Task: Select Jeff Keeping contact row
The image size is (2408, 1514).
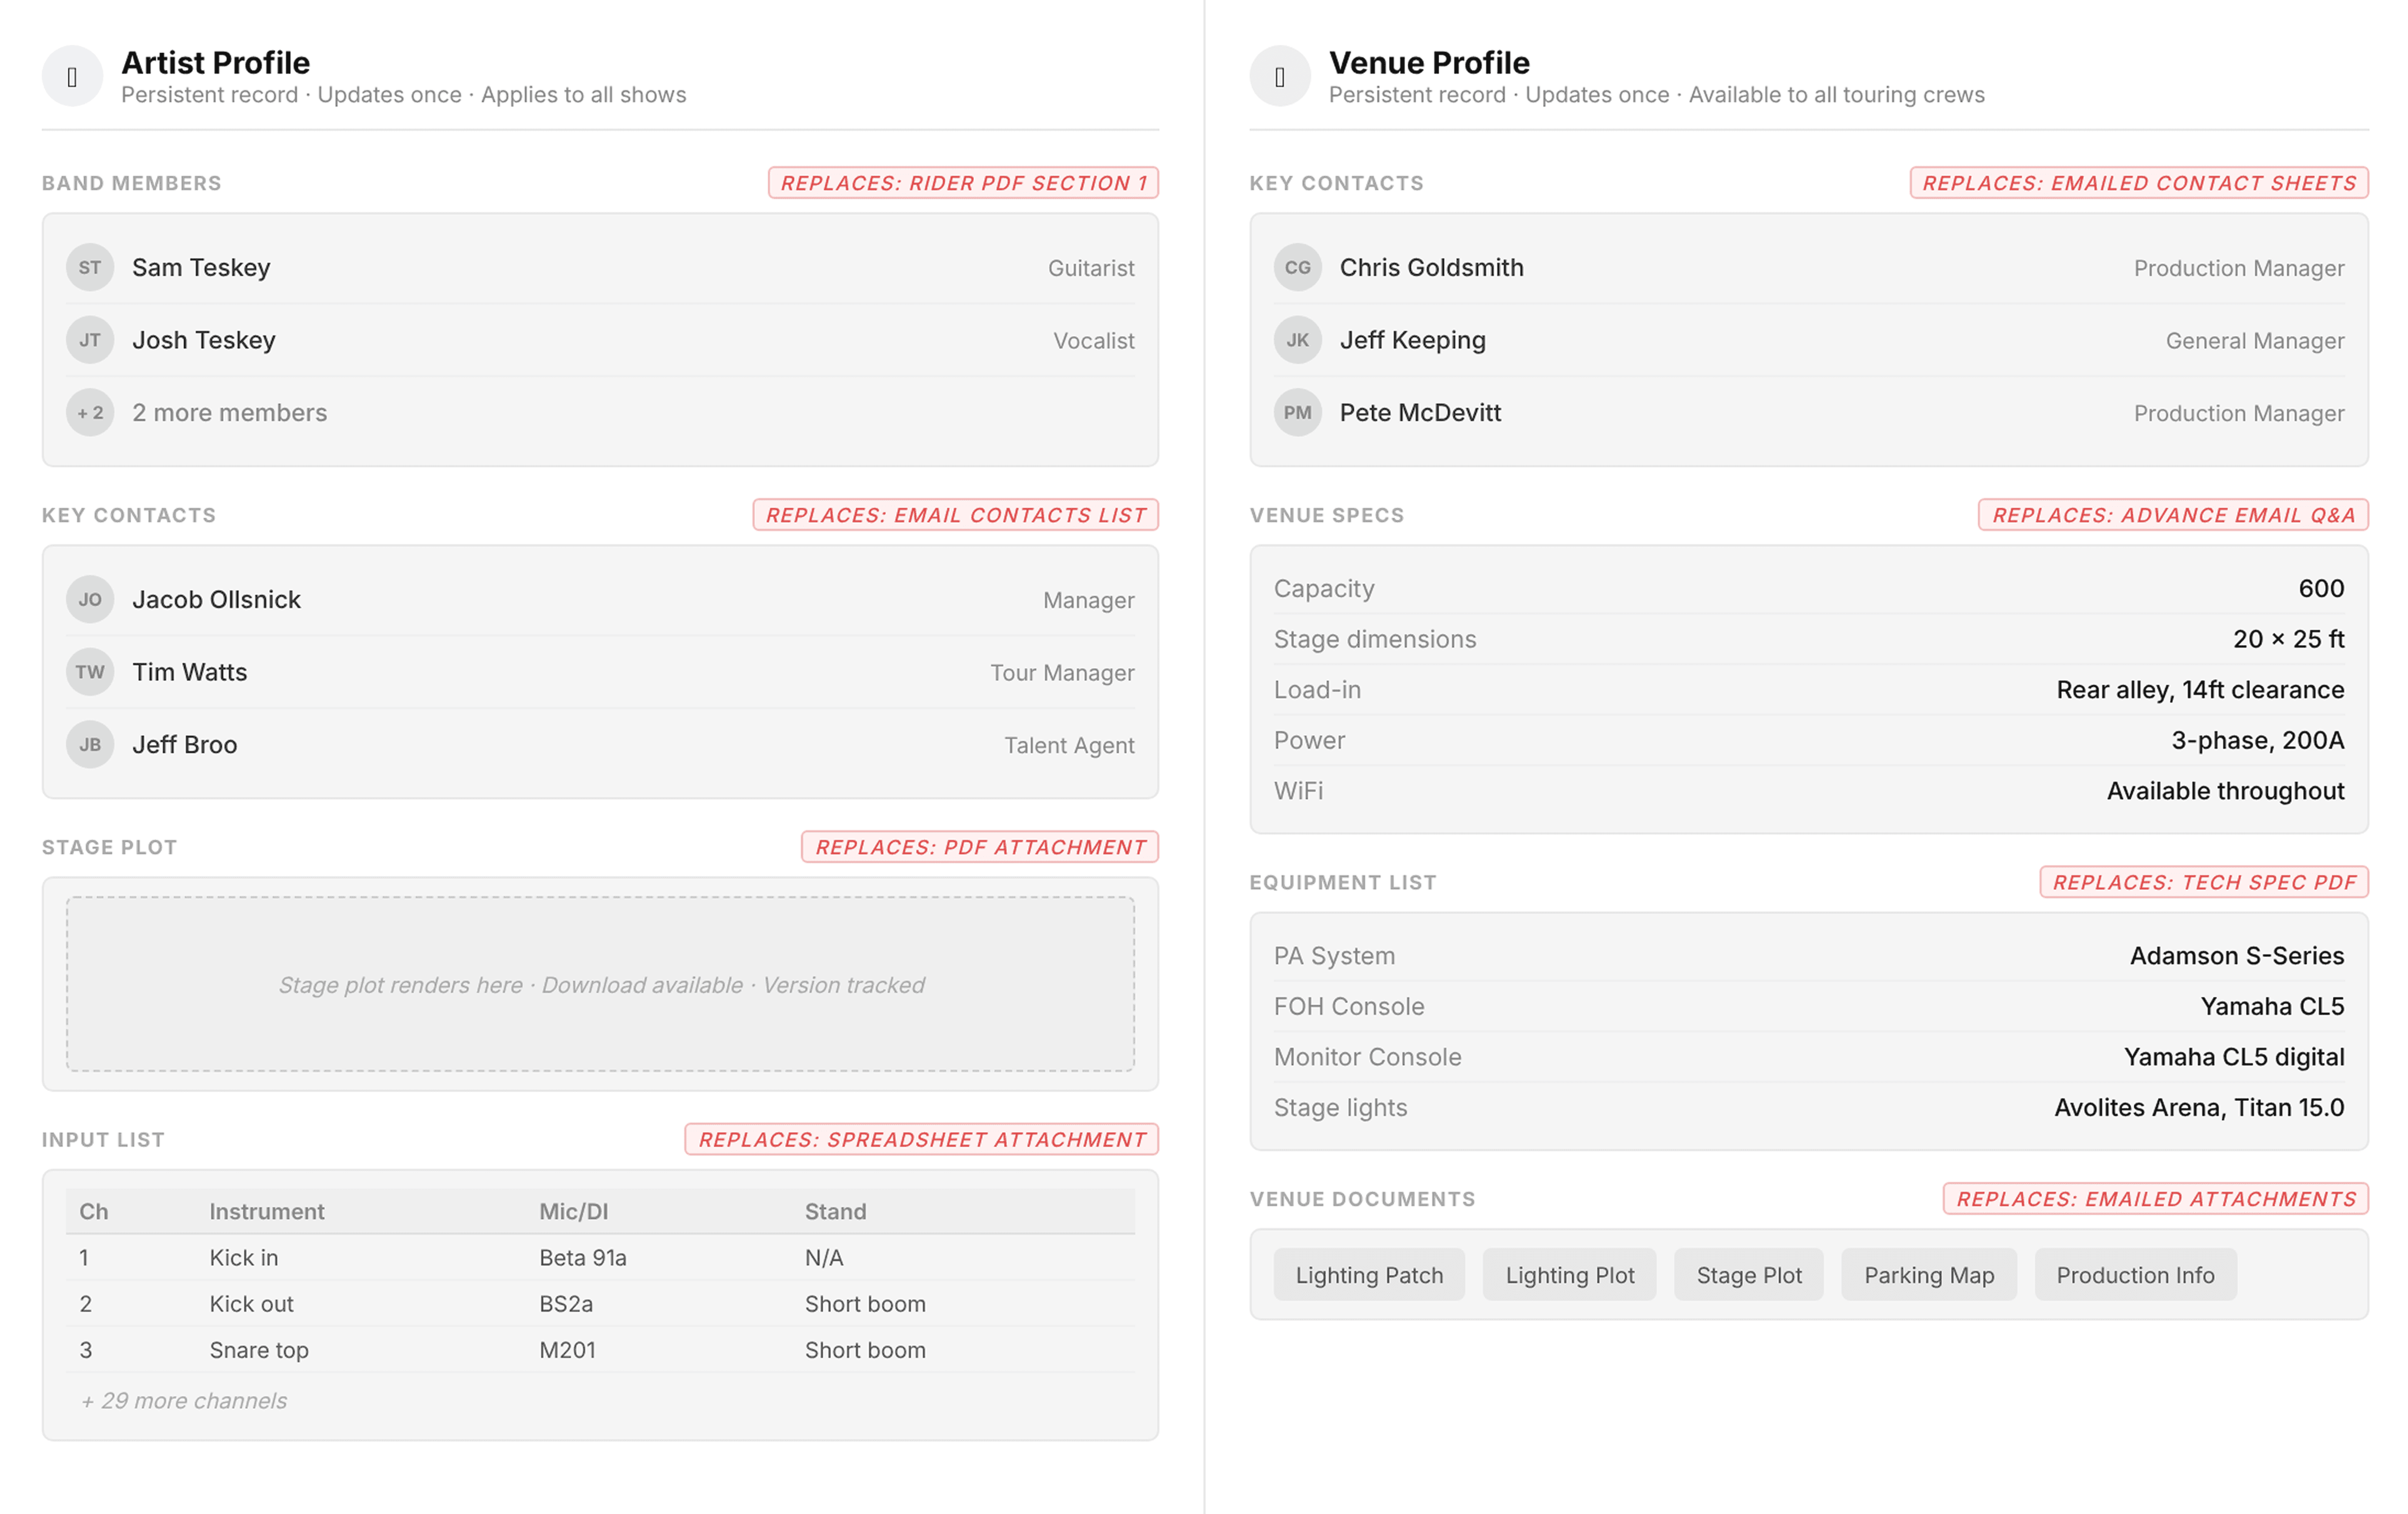Action: 1808,340
